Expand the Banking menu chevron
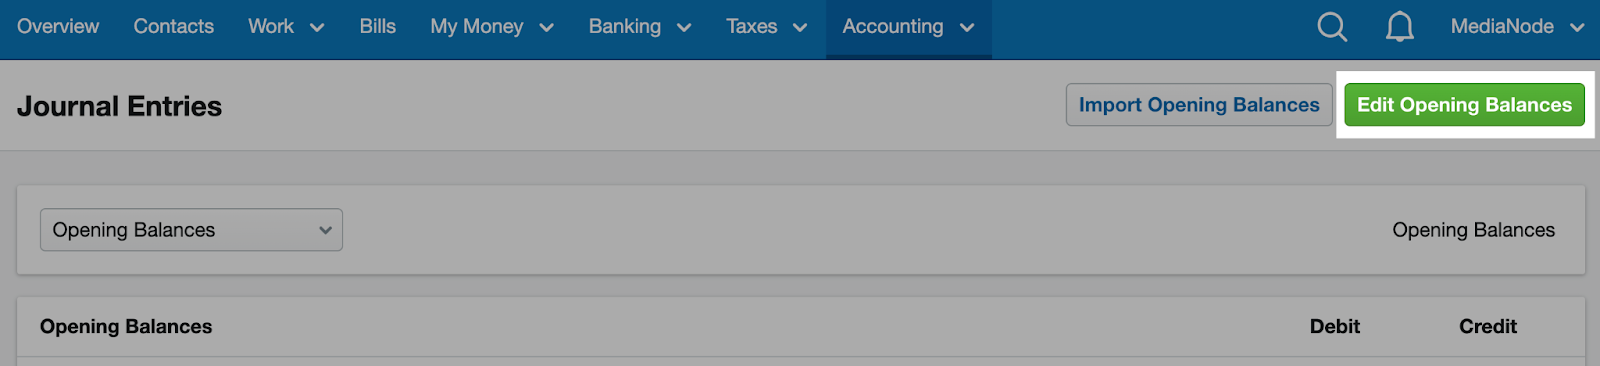Viewport: 1600px width, 366px height. tap(684, 28)
